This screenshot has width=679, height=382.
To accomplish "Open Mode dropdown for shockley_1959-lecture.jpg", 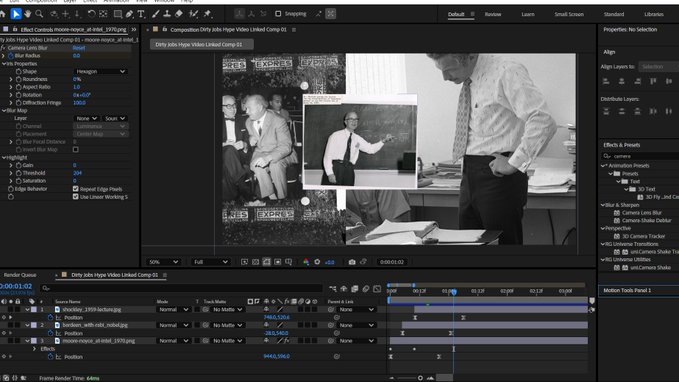I will (173, 310).
